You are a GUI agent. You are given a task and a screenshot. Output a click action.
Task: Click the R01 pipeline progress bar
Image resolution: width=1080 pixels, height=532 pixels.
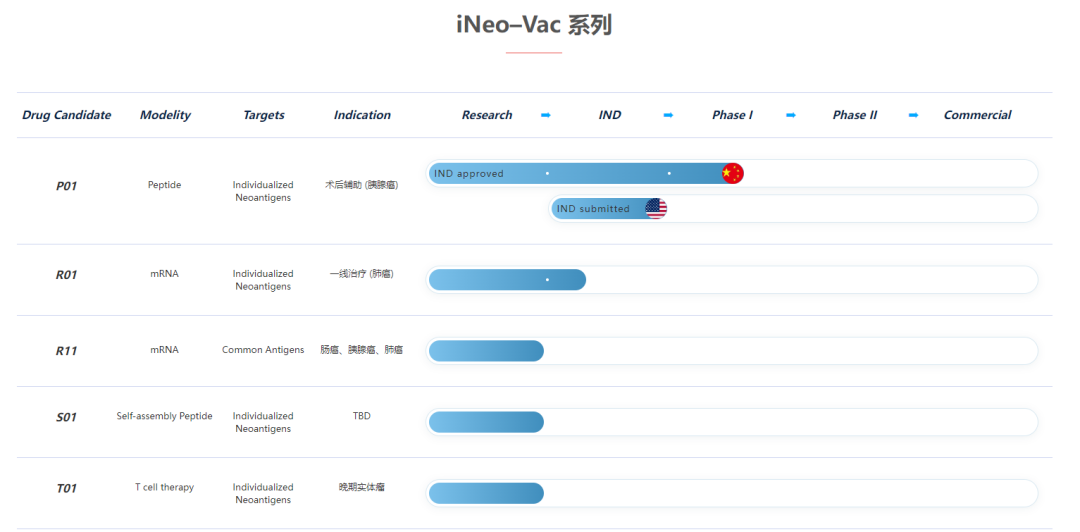click(507, 280)
